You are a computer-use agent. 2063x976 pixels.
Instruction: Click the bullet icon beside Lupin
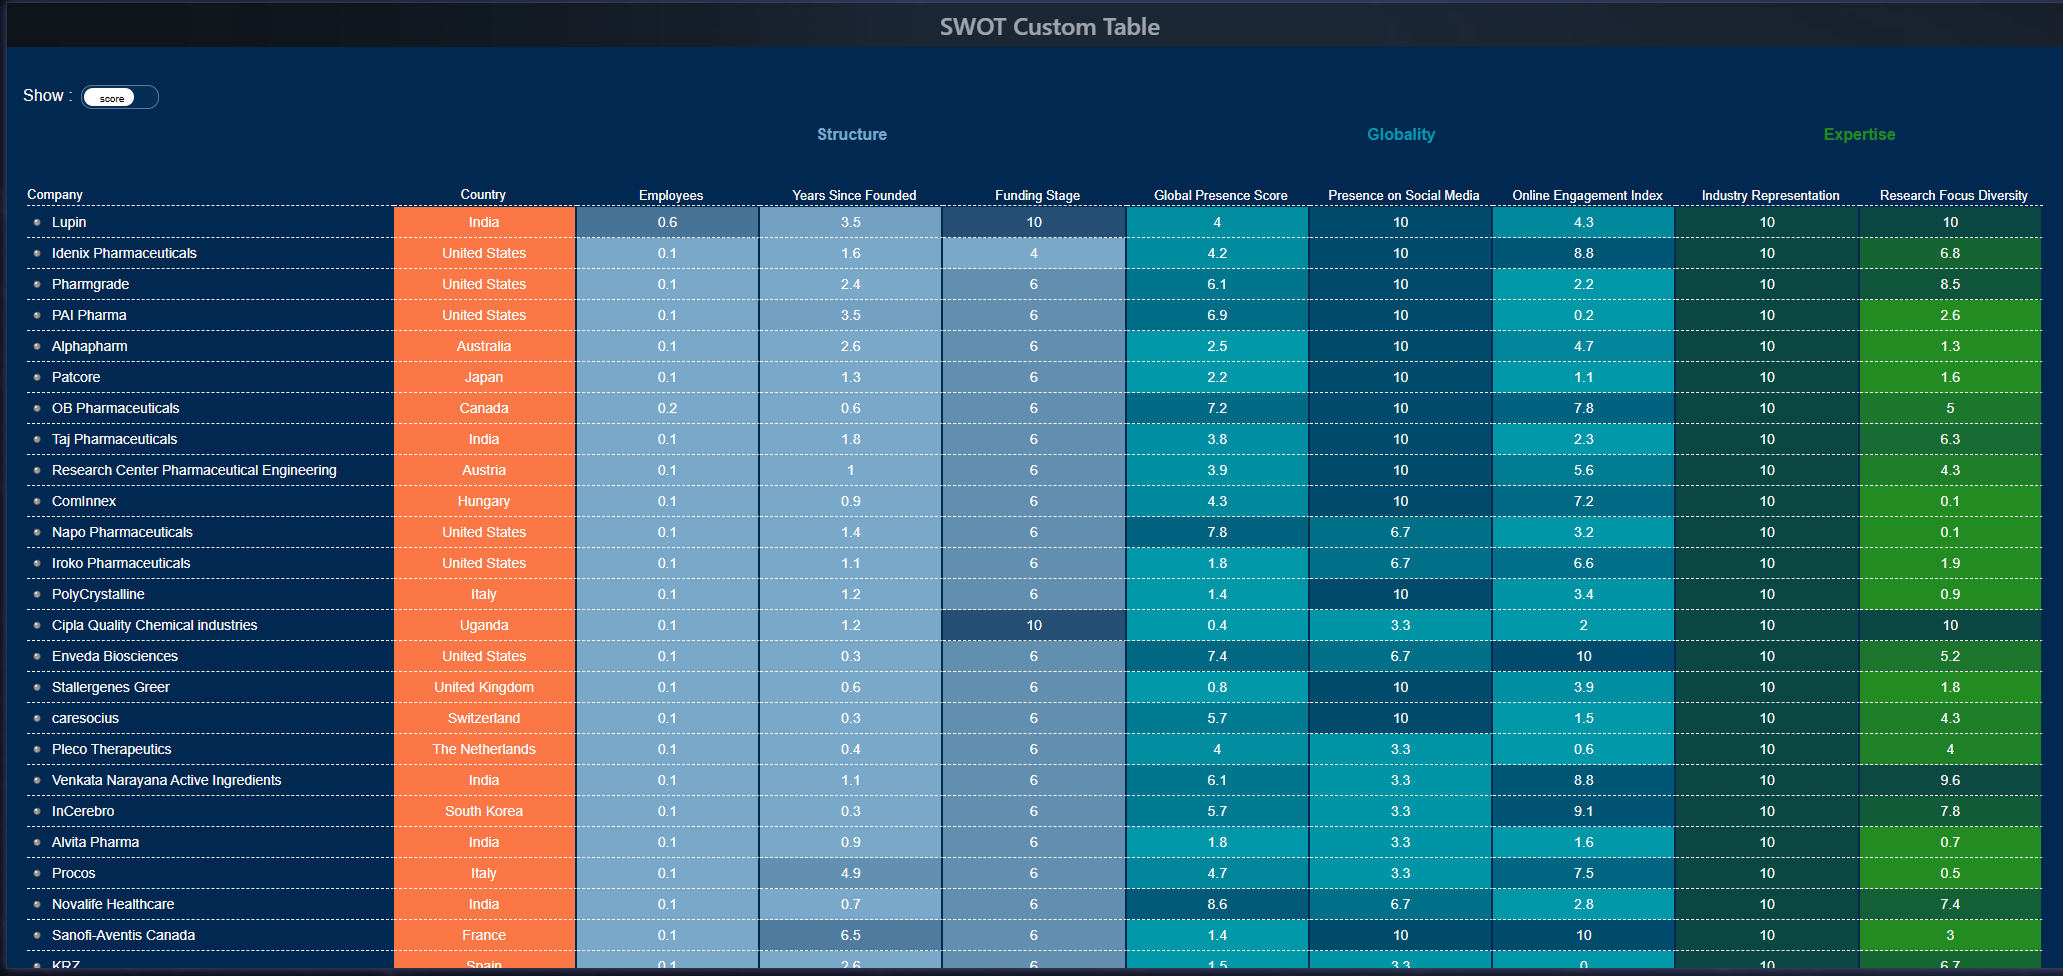37,222
